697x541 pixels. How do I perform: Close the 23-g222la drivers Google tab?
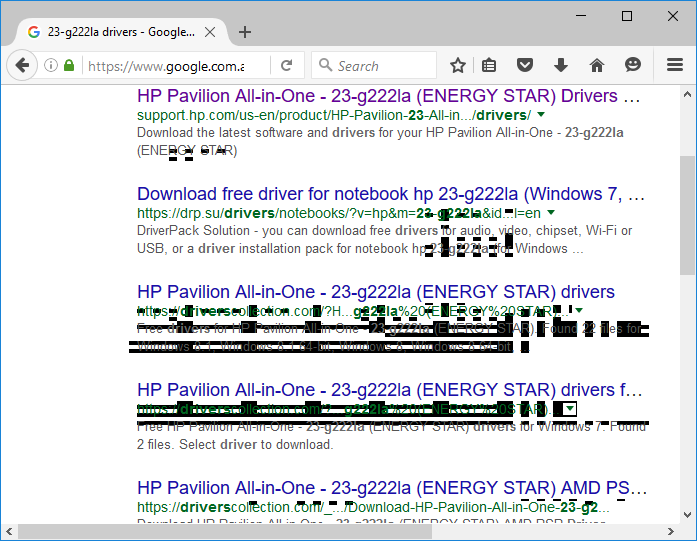(x=210, y=32)
